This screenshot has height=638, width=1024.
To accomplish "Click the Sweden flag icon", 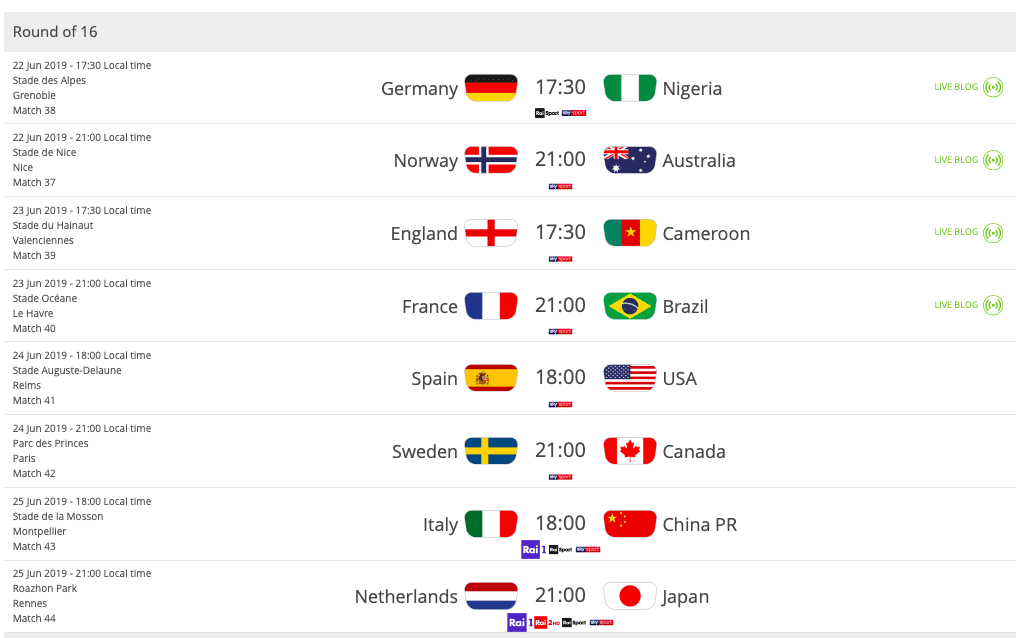I will coord(491,451).
